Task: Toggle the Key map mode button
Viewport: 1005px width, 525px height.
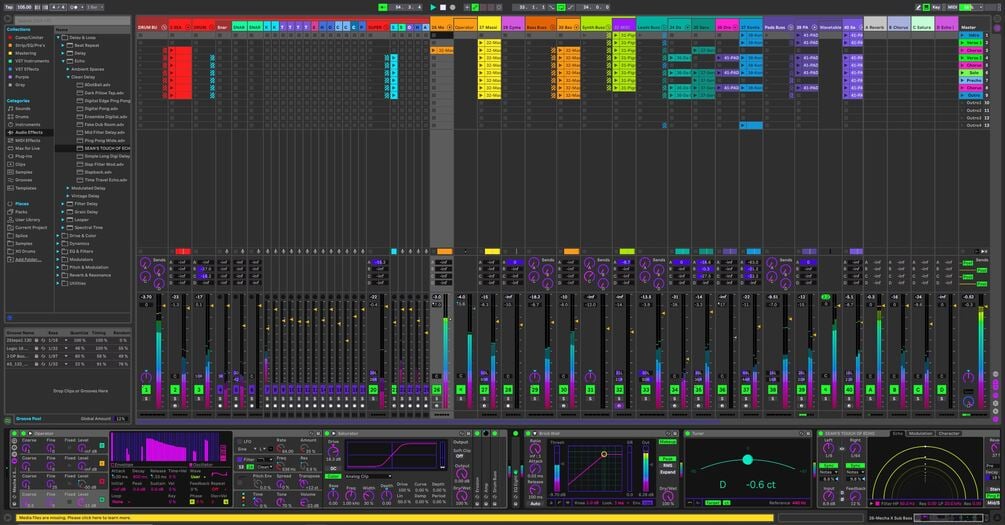Action: (936, 7)
